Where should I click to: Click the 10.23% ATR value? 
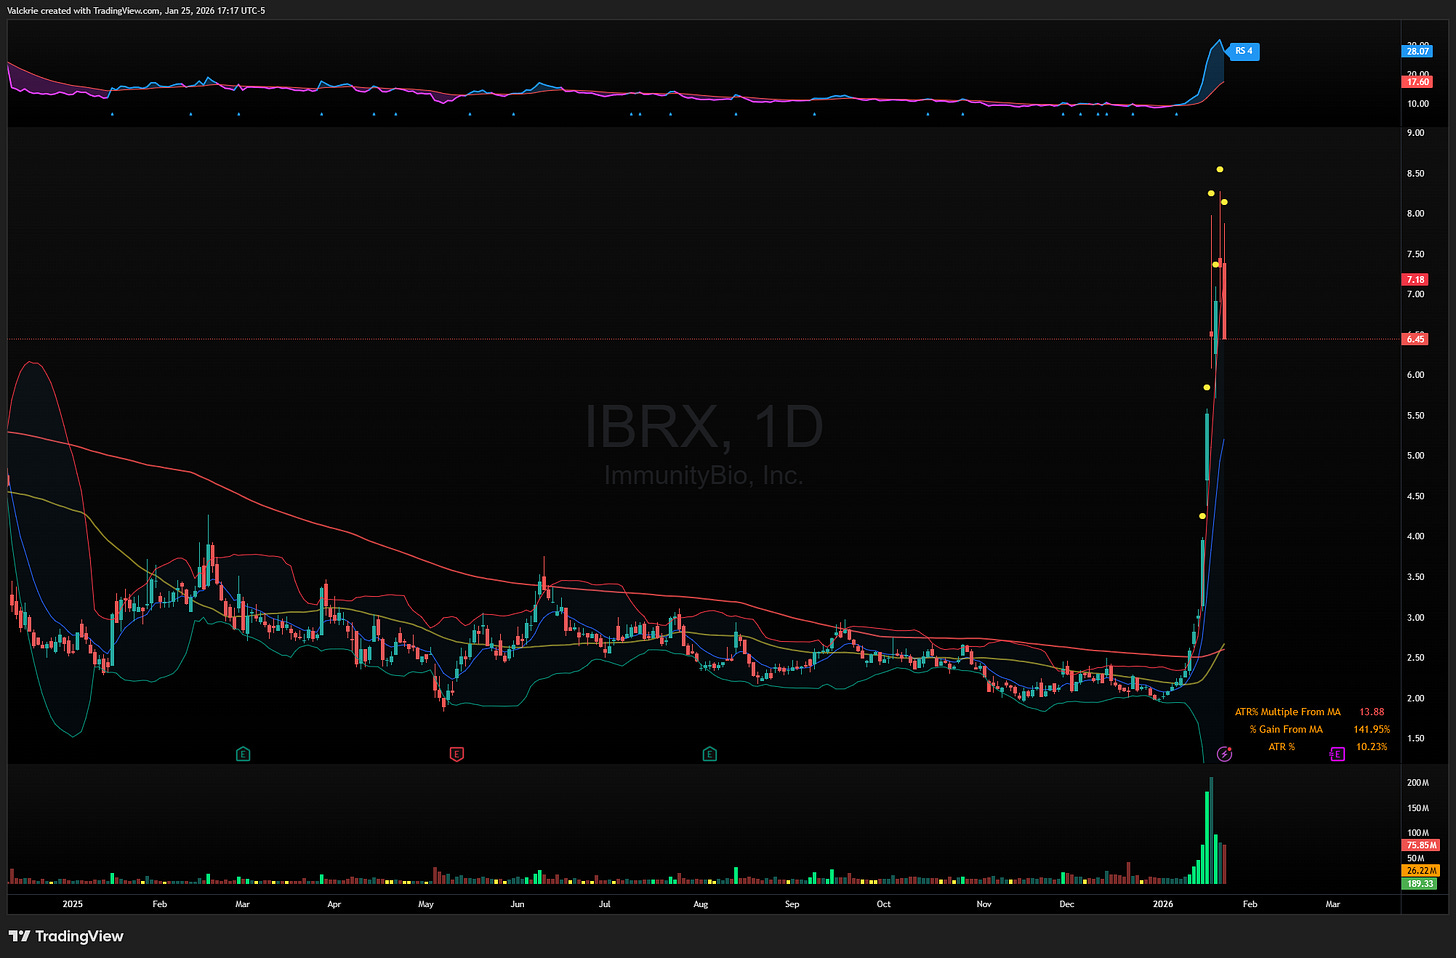pyautogui.click(x=1371, y=746)
